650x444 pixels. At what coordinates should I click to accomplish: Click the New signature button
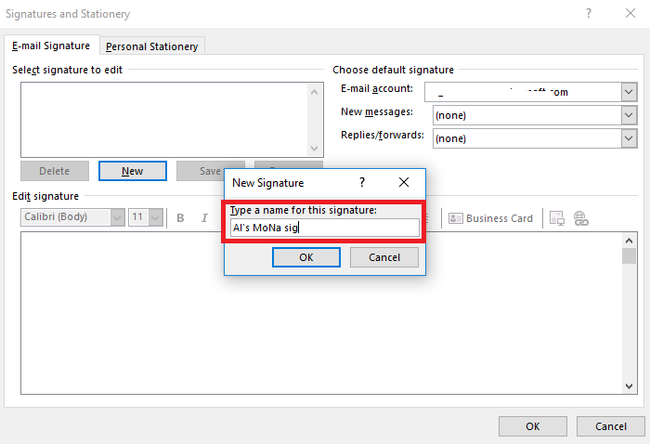click(132, 171)
